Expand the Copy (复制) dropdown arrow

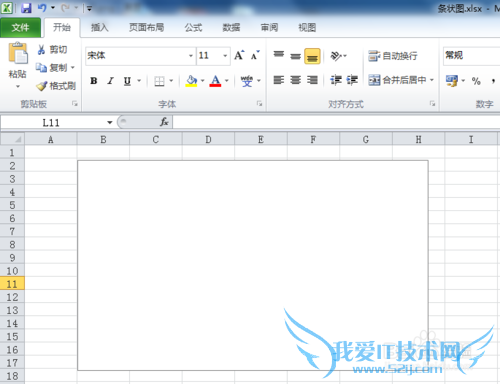[x=72, y=68]
